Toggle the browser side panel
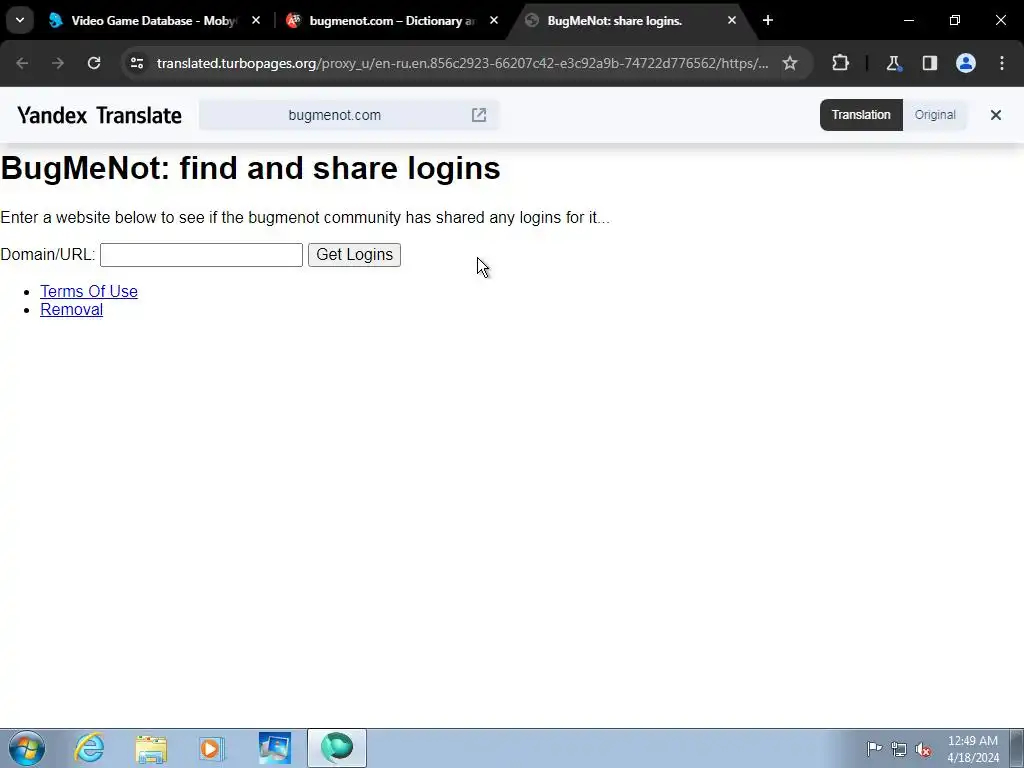Screen dimensions: 1024x768 point(930,63)
